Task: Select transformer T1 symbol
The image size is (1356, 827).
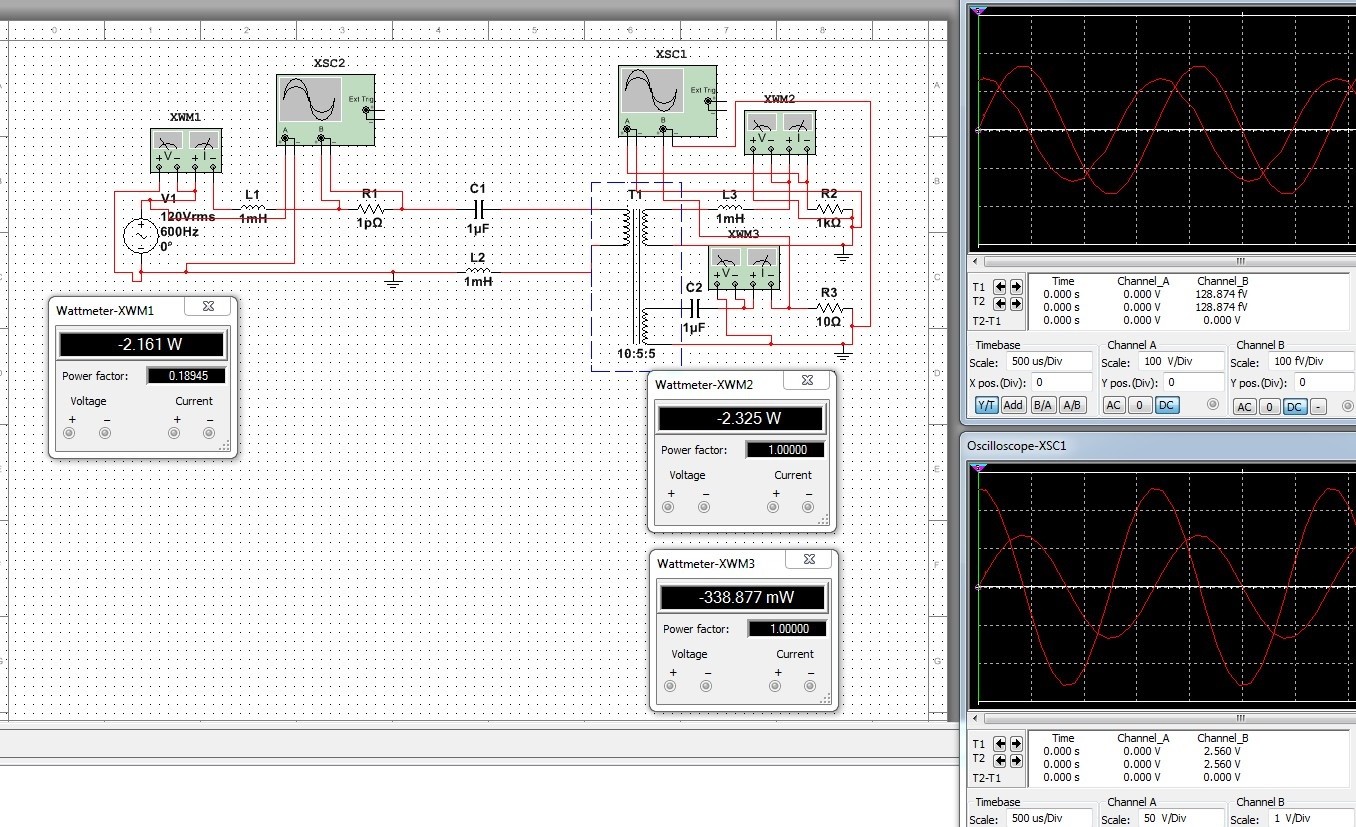Action: pos(637,277)
